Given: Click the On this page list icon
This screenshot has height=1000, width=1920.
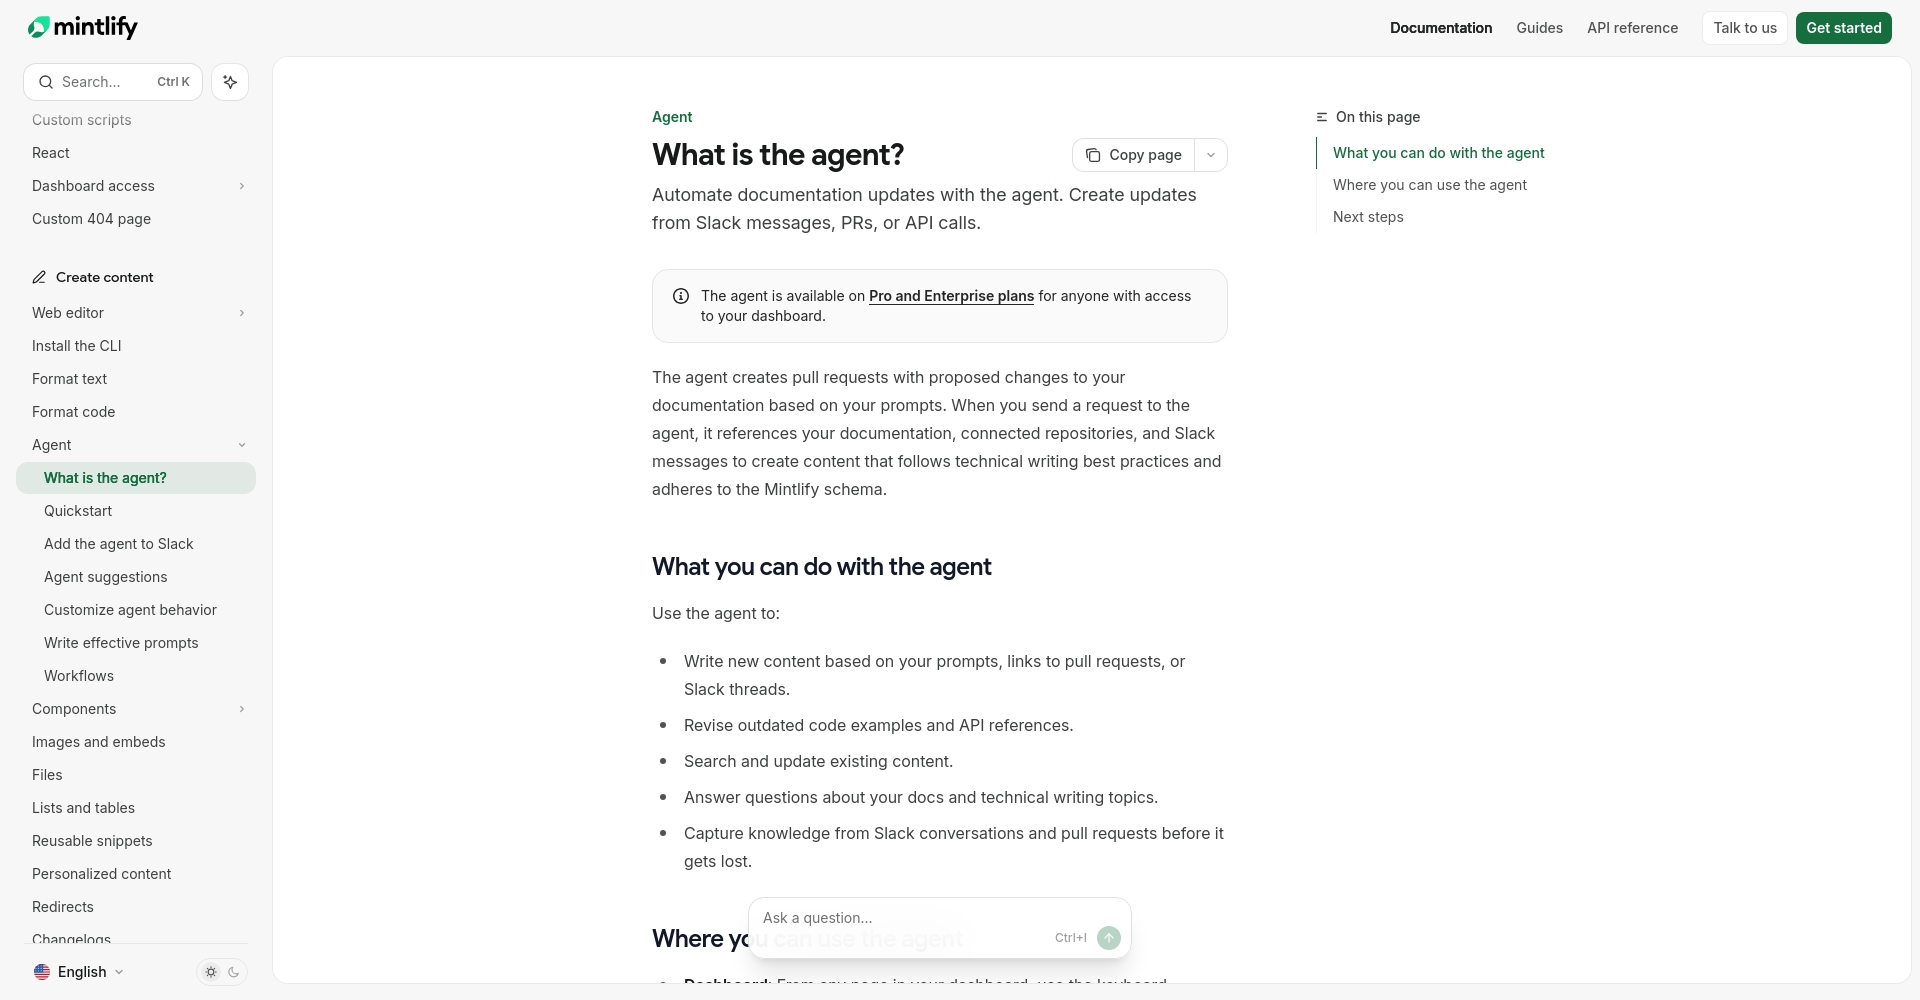Looking at the screenshot, I should click(1321, 117).
